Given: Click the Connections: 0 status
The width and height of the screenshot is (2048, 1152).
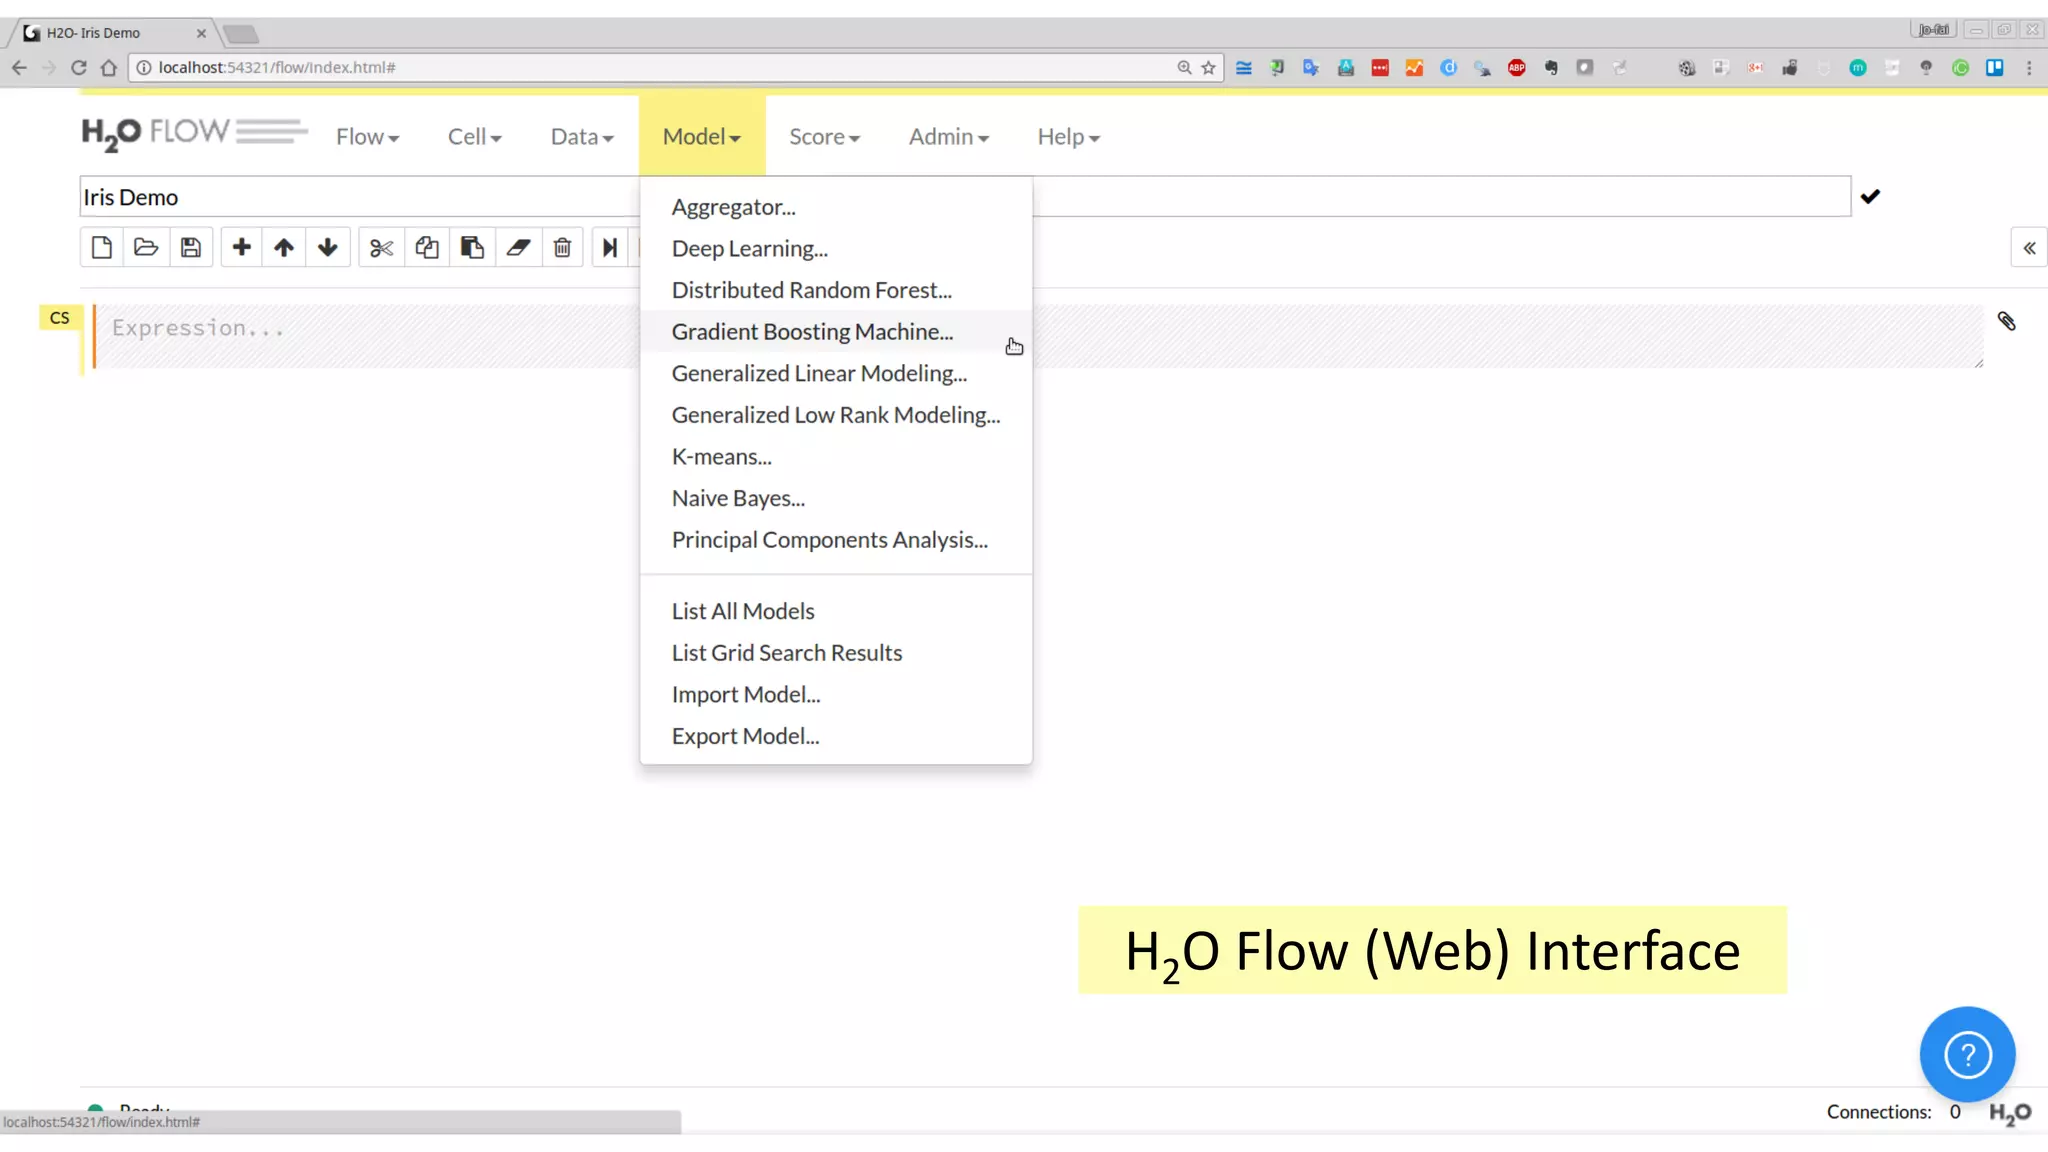Looking at the screenshot, I should 1893,1112.
